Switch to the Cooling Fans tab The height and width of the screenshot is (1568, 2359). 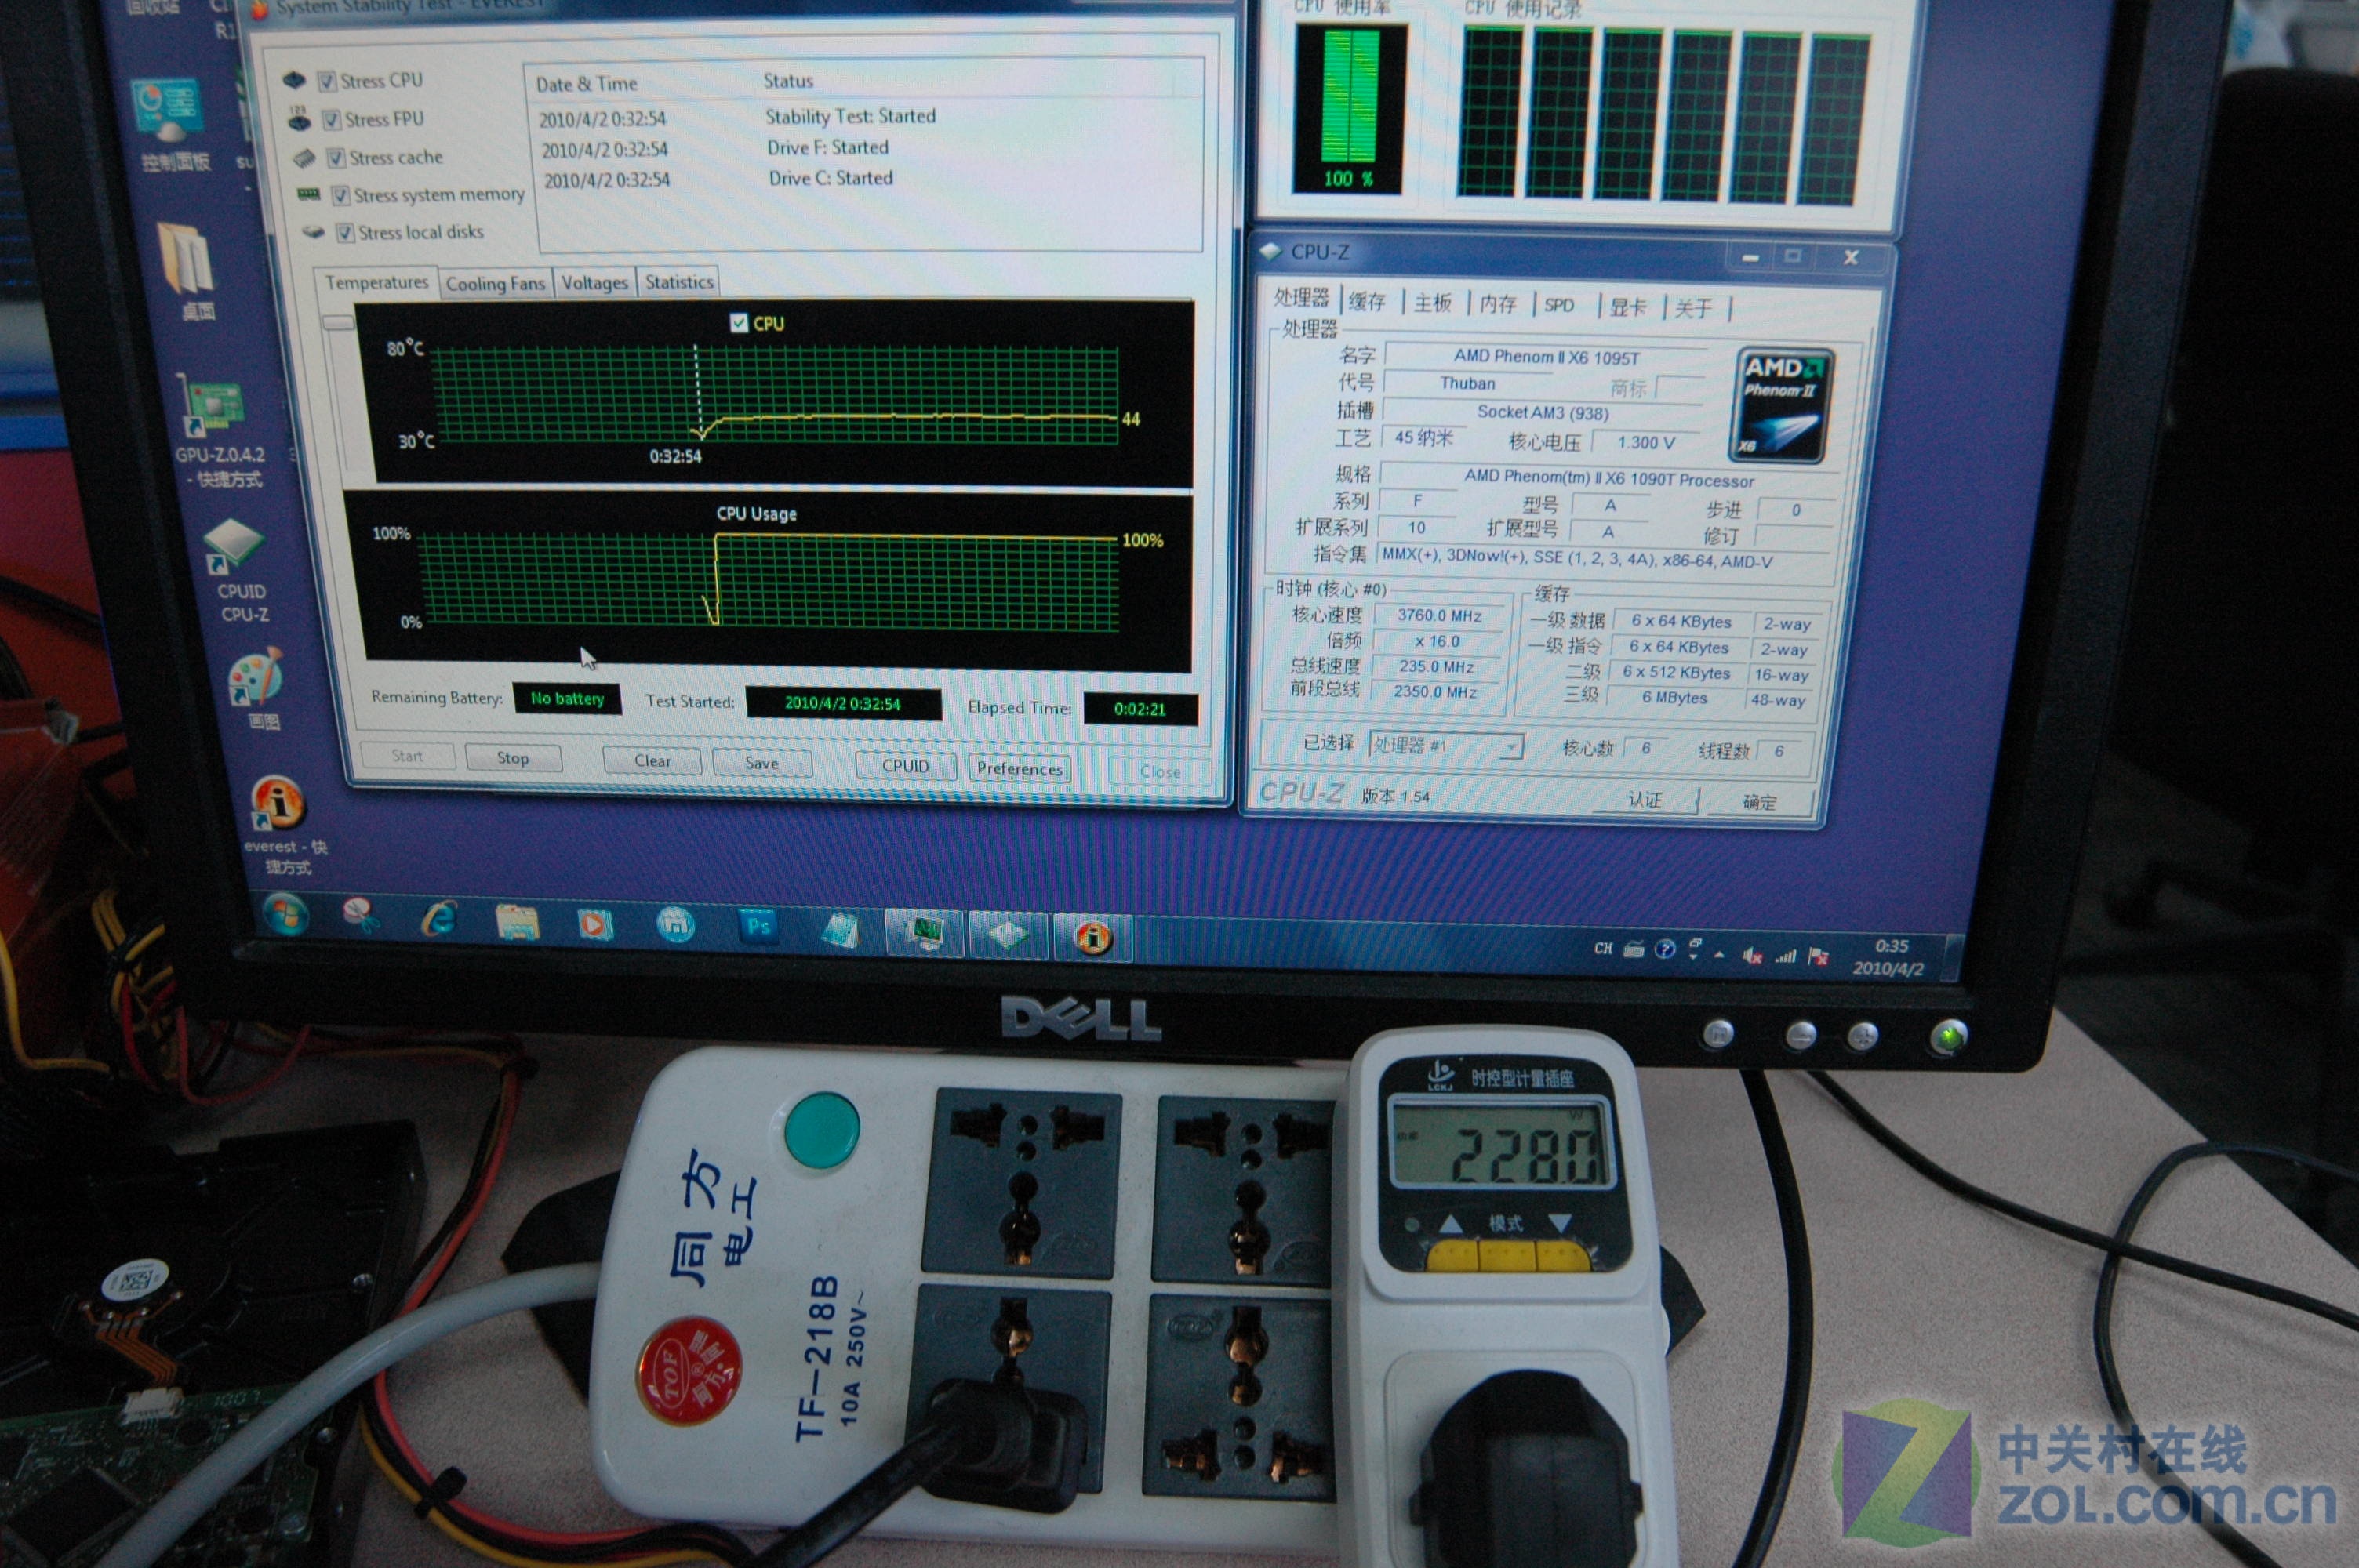tap(495, 284)
